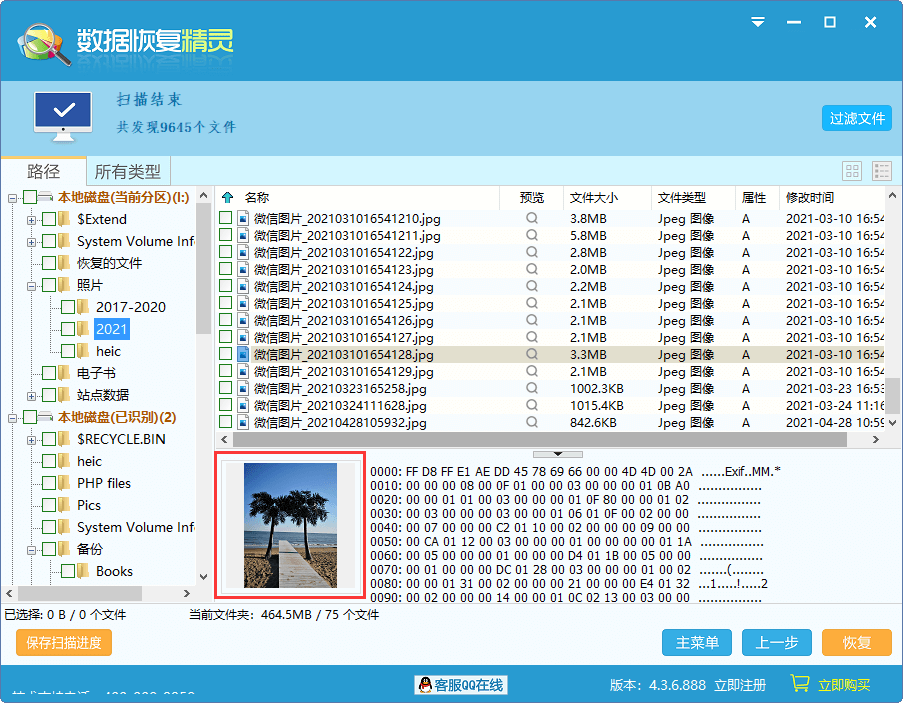
Task: Collapse the preview pane with the arrow handle
Action: [x=557, y=454]
